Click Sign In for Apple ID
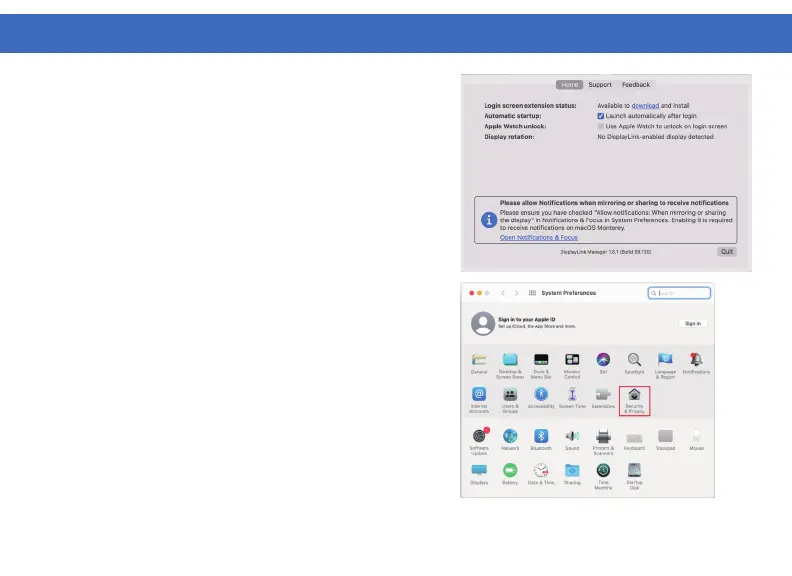The width and height of the screenshot is (792, 576). [x=692, y=324]
